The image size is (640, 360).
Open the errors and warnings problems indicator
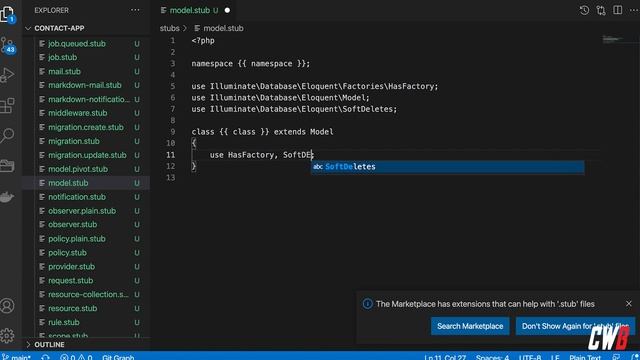tap(76, 357)
